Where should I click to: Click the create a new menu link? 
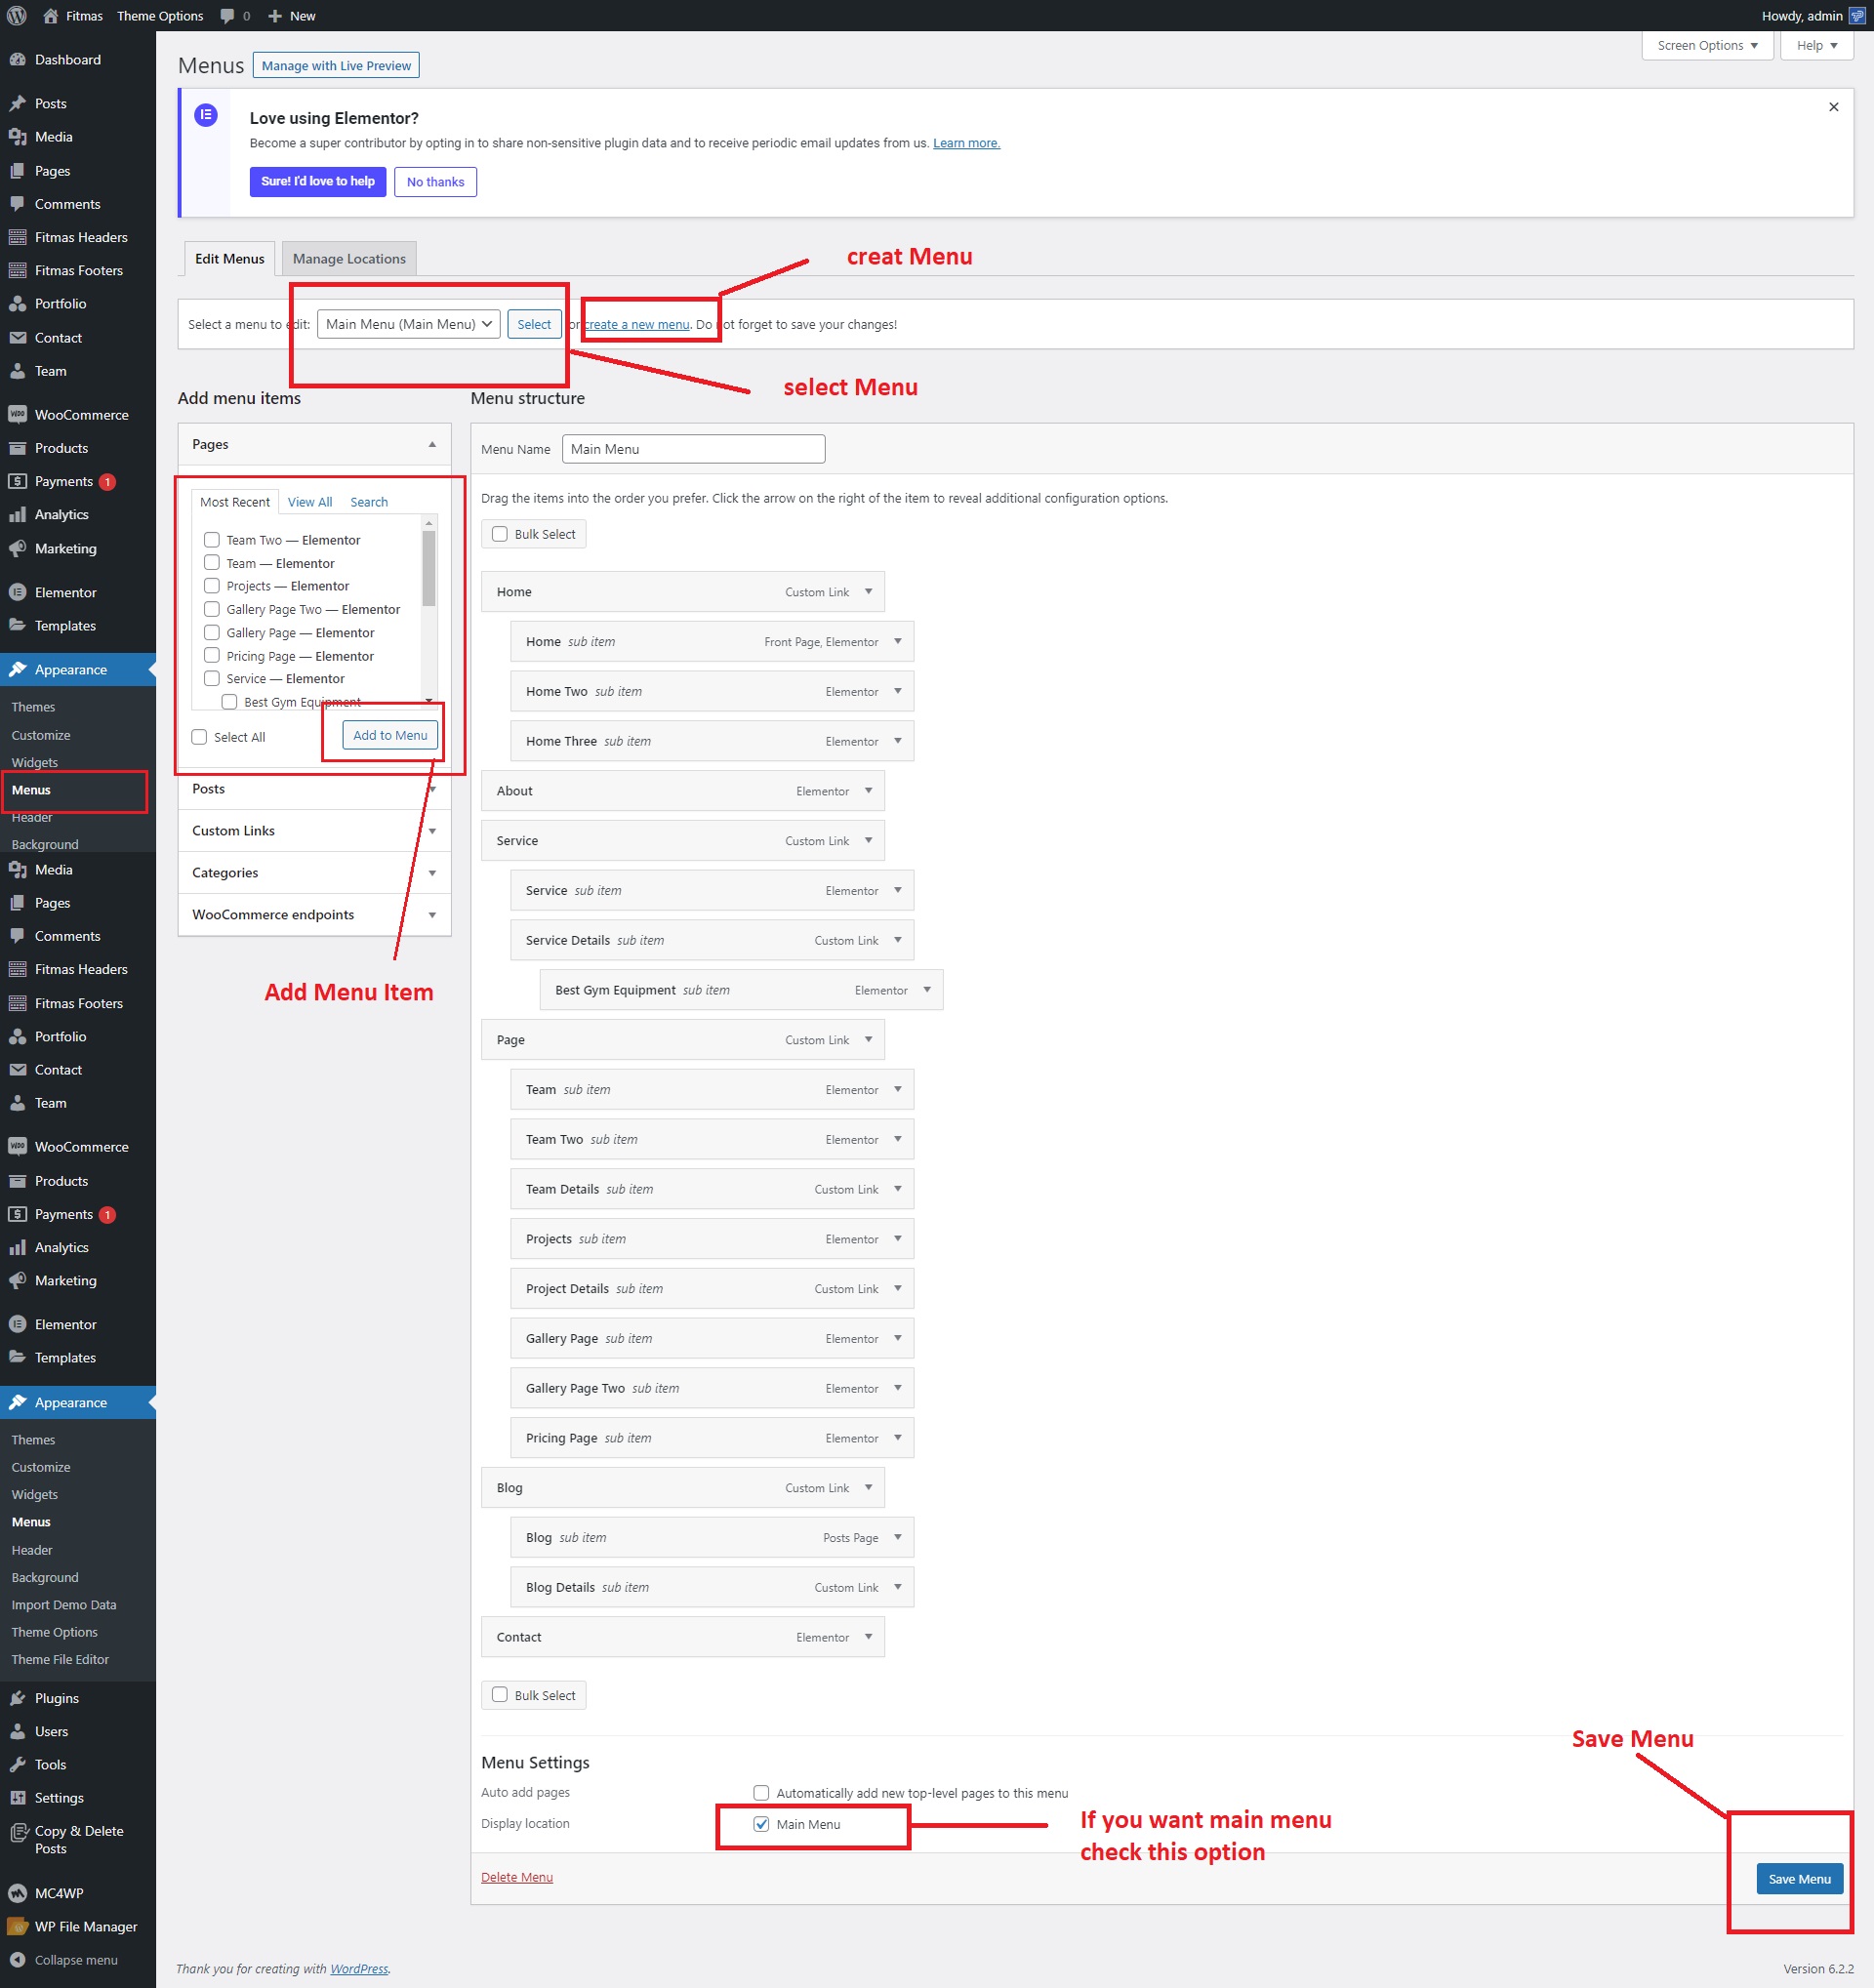coord(637,325)
